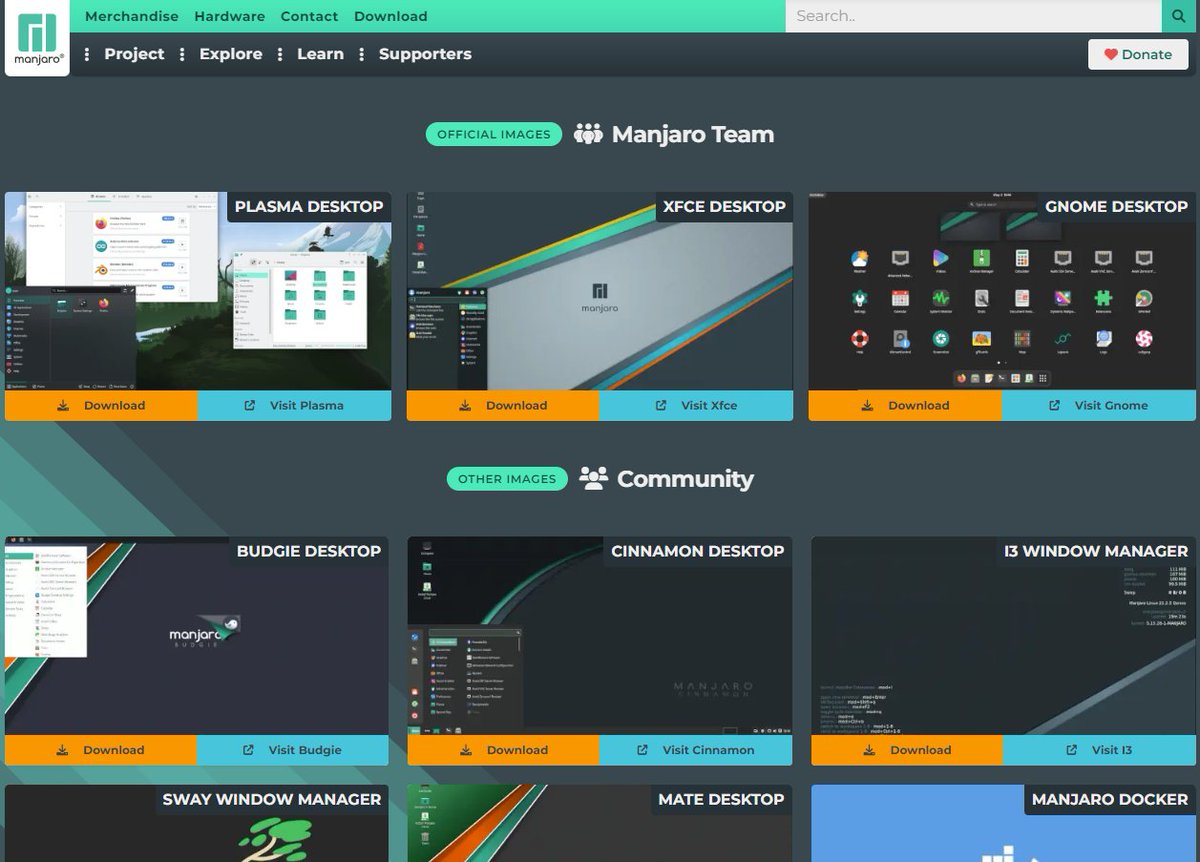1200x862 pixels.
Task: Click the download icon under GNOME Desktop
Action: (x=867, y=406)
